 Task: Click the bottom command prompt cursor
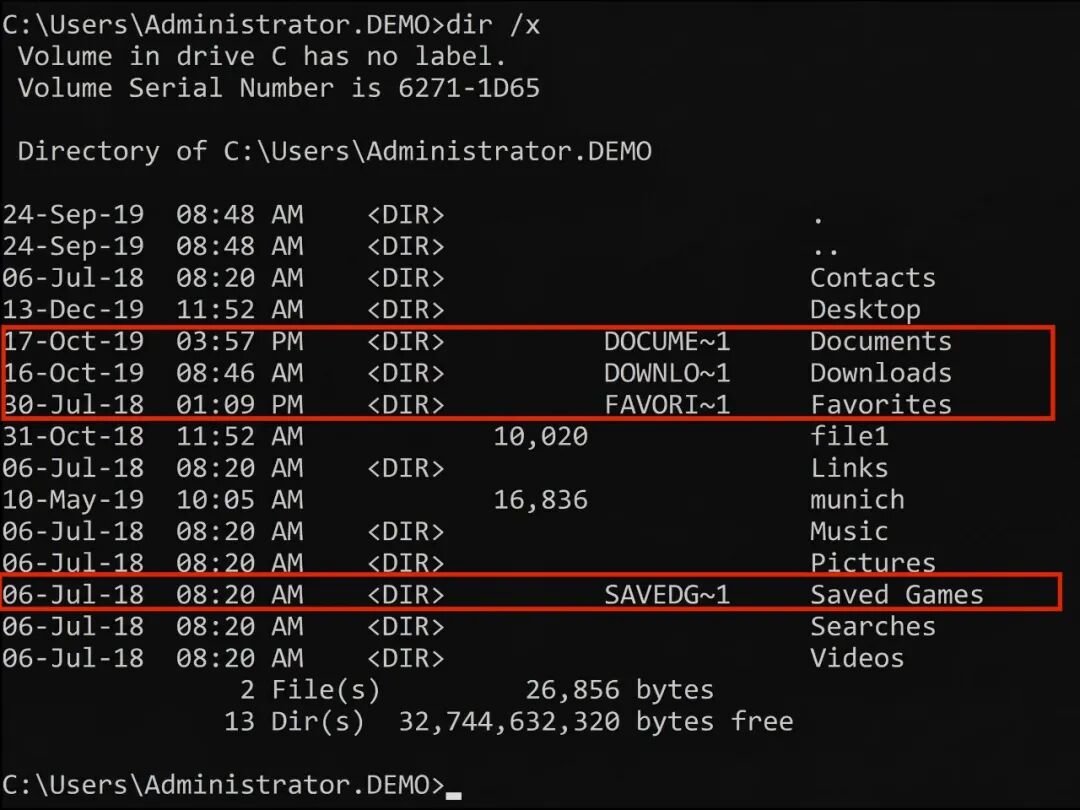(x=453, y=796)
